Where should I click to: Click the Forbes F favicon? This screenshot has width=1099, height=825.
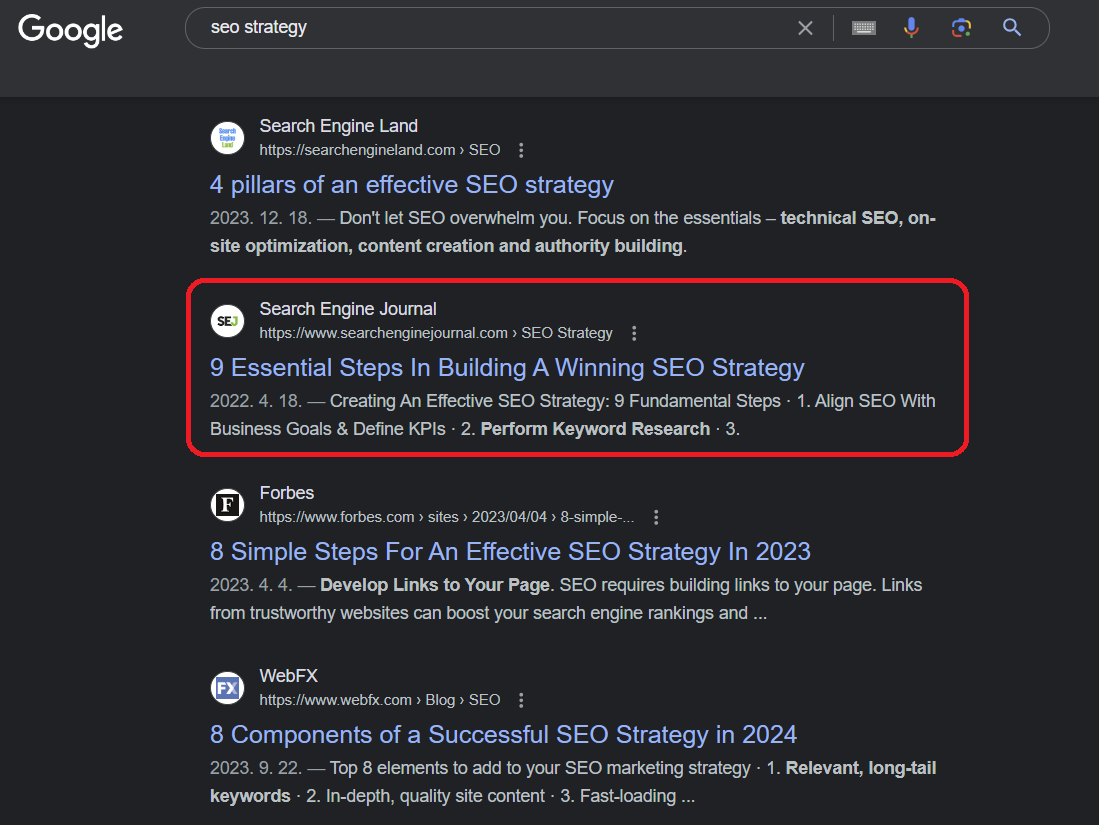point(227,505)
